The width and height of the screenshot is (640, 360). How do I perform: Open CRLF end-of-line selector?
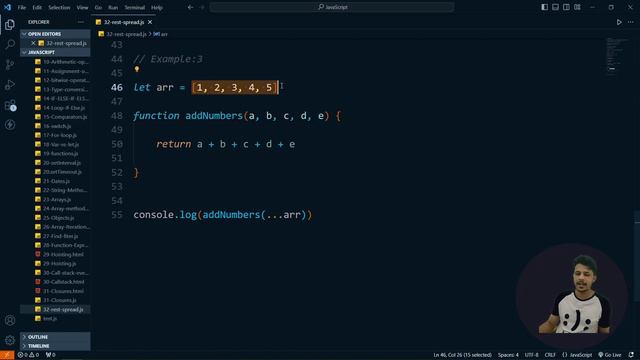(x=550, y=355)
